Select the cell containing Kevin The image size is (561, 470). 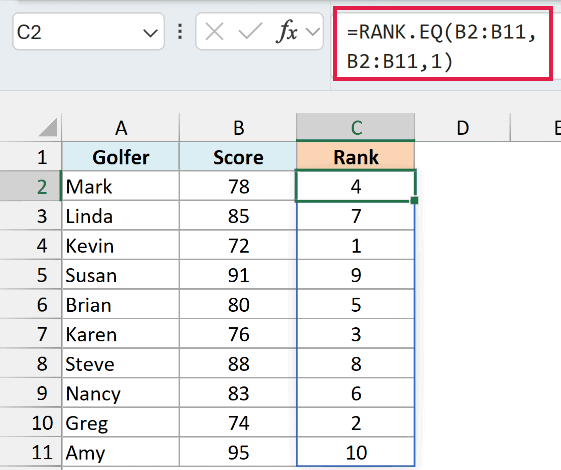[121, 245]
